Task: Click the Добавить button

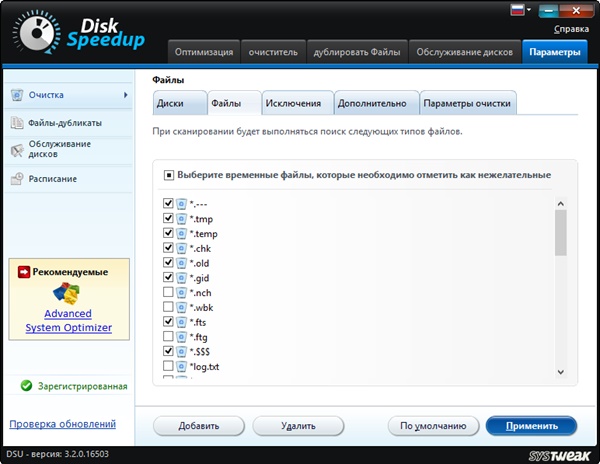Action: click(199, 425)
